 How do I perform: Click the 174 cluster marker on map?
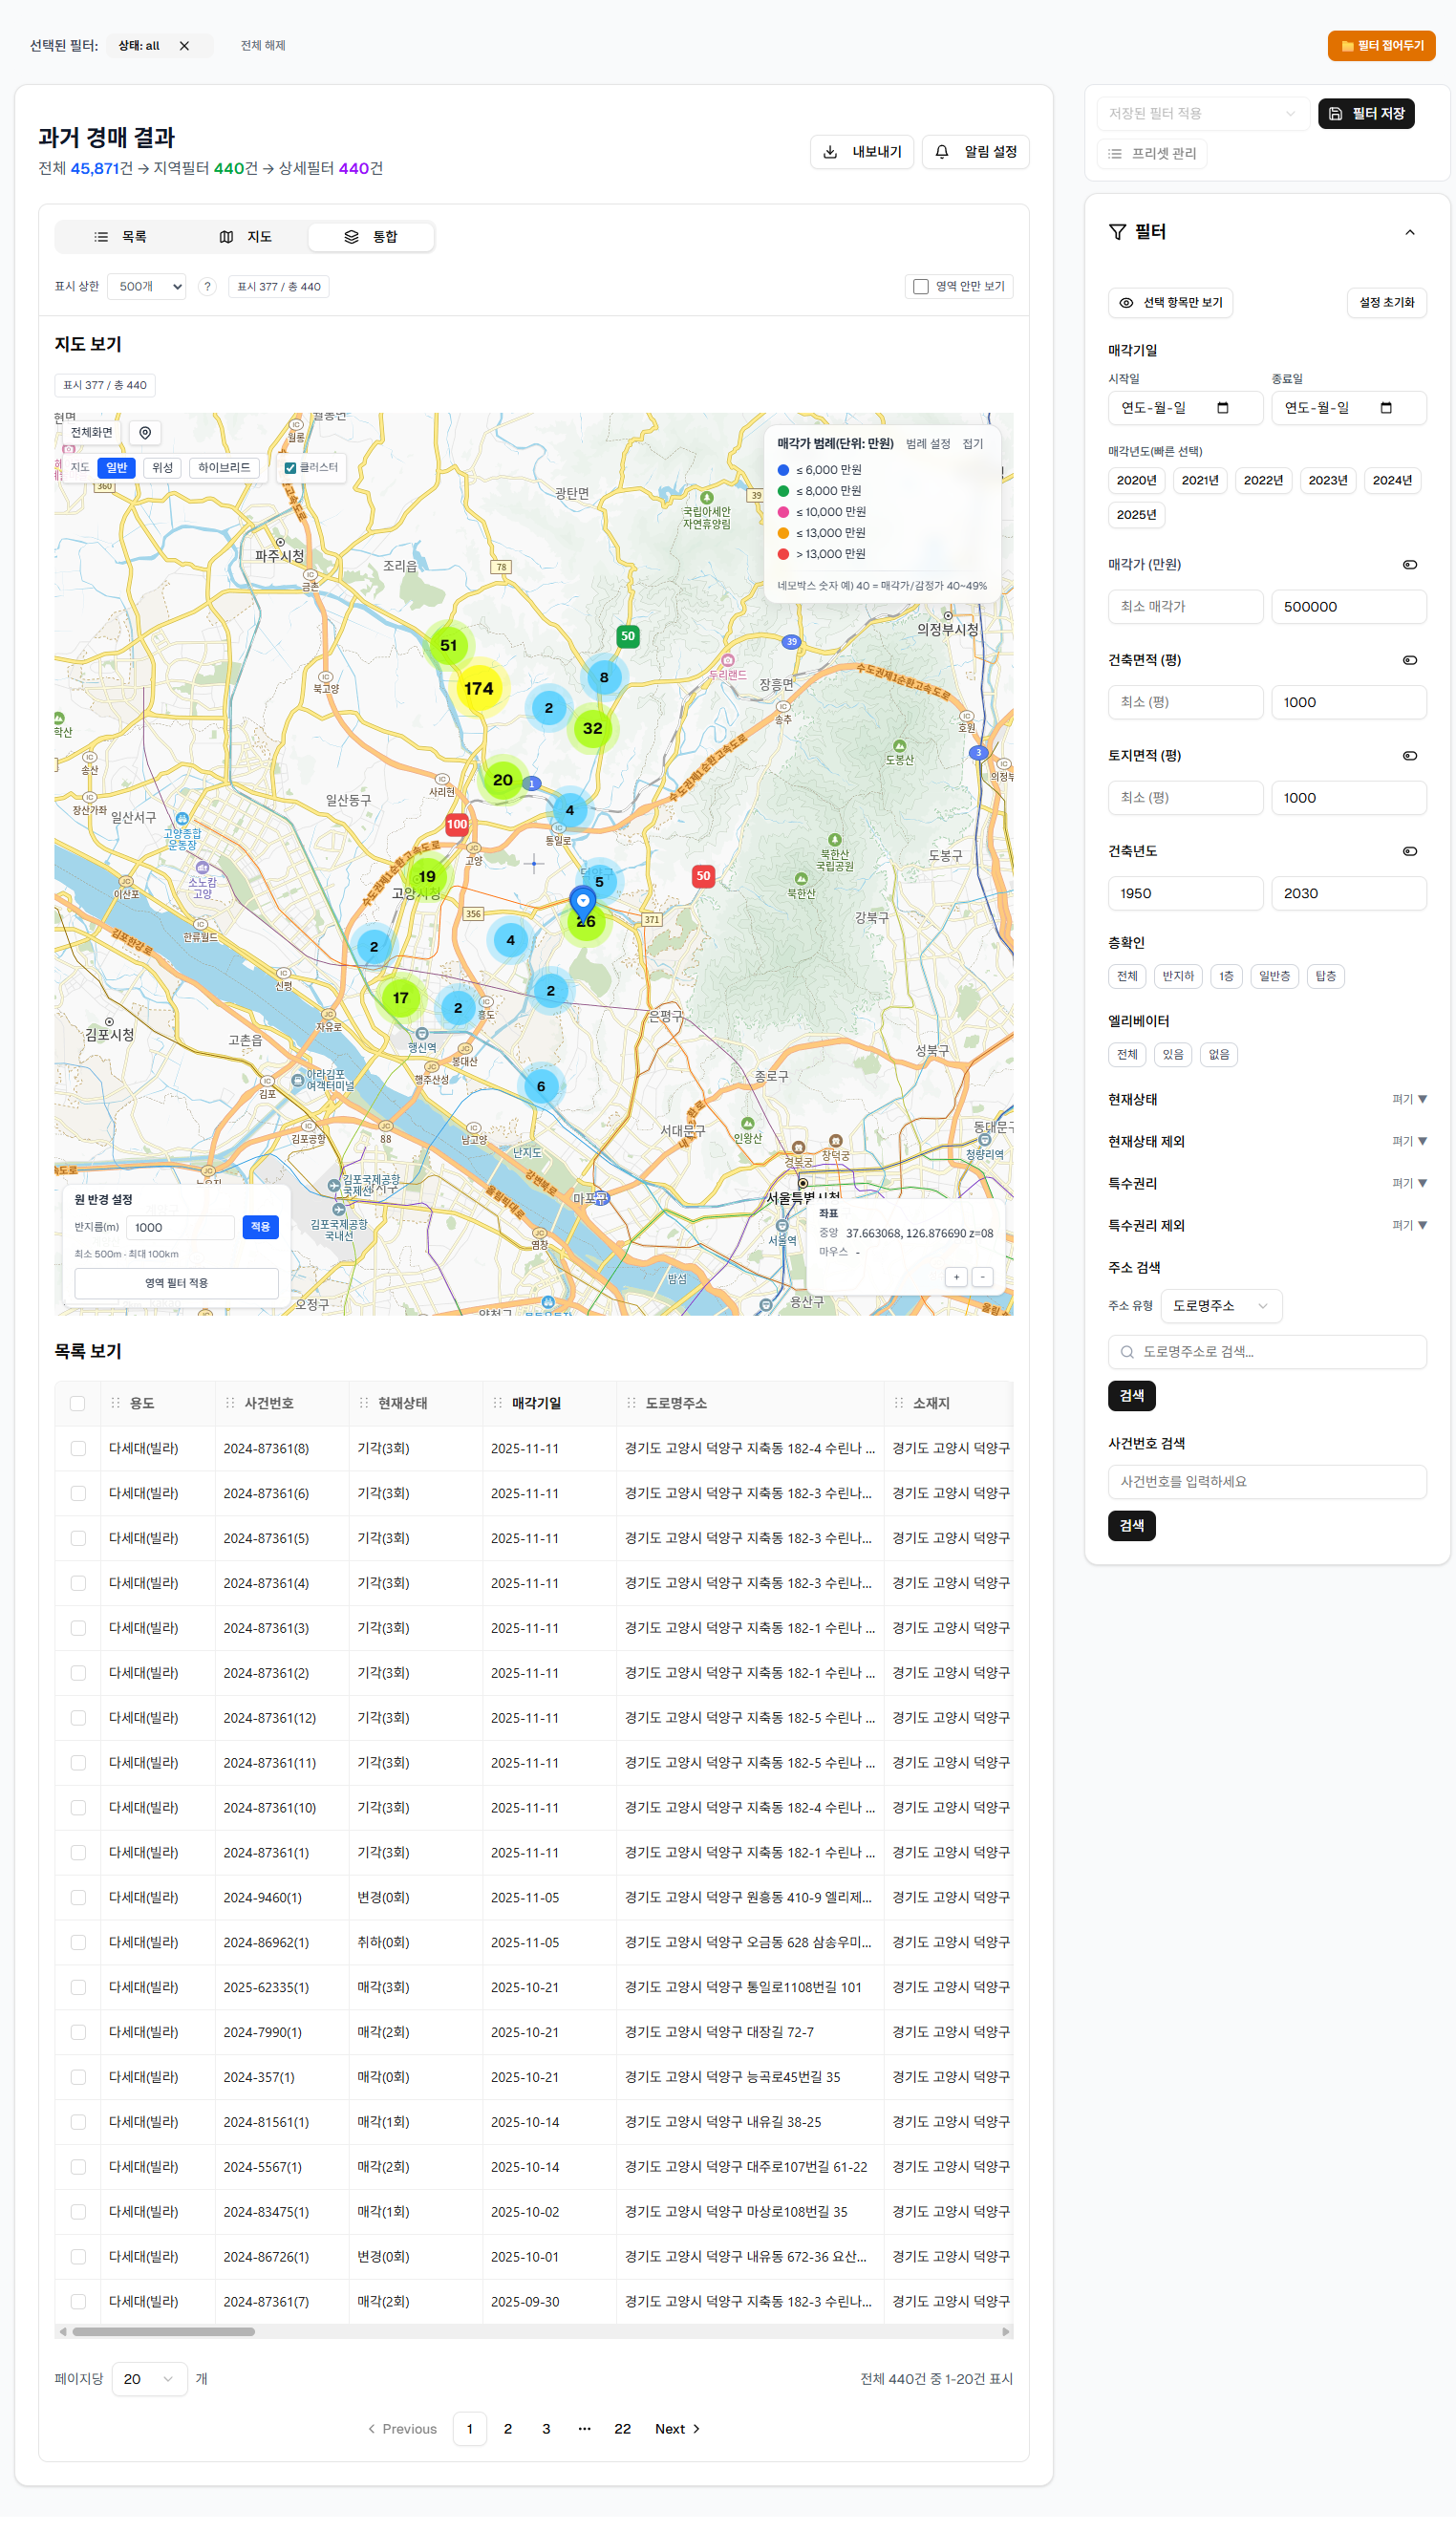click(479, 689)
